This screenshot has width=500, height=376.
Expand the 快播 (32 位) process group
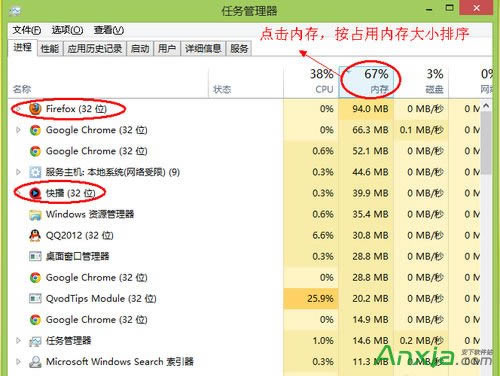pyautogui.click(x=18, y=193)
